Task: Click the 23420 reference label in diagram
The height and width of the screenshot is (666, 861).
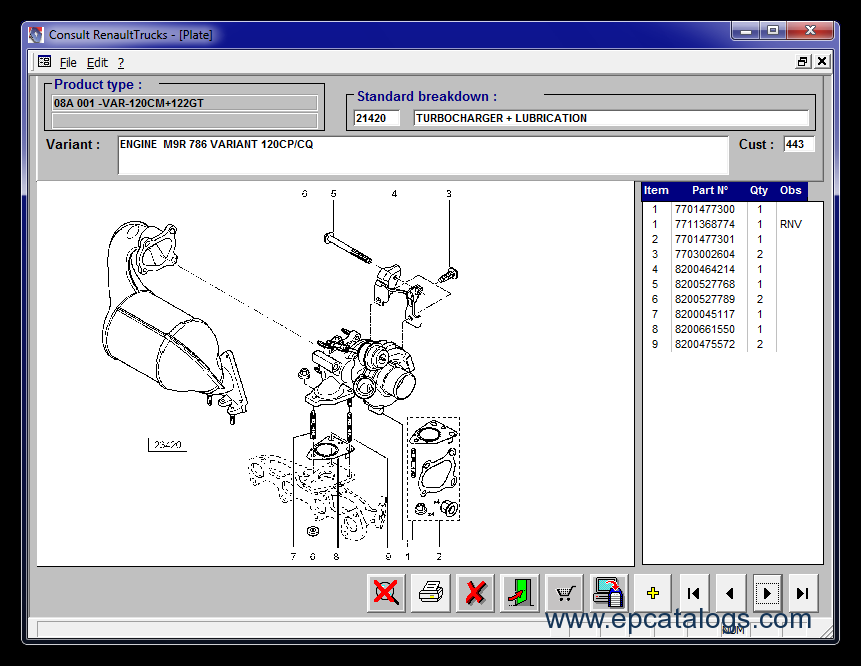Action: [167, 445]
